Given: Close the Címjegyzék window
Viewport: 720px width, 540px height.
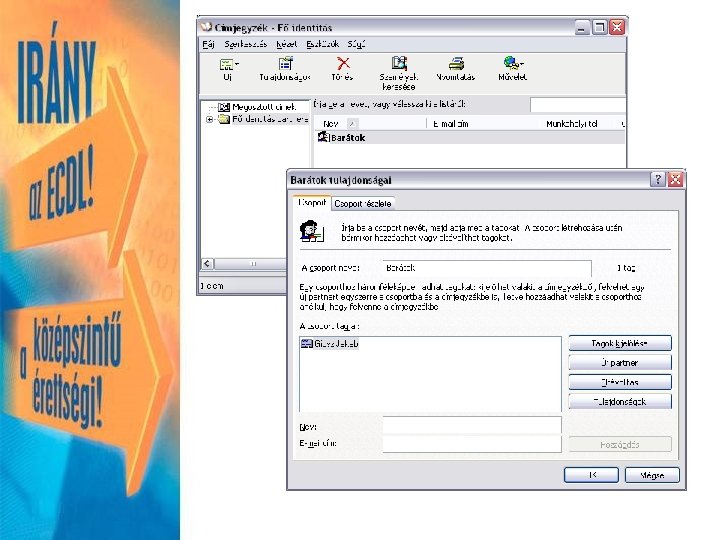Looking at the screenshot, I should 617,27.
